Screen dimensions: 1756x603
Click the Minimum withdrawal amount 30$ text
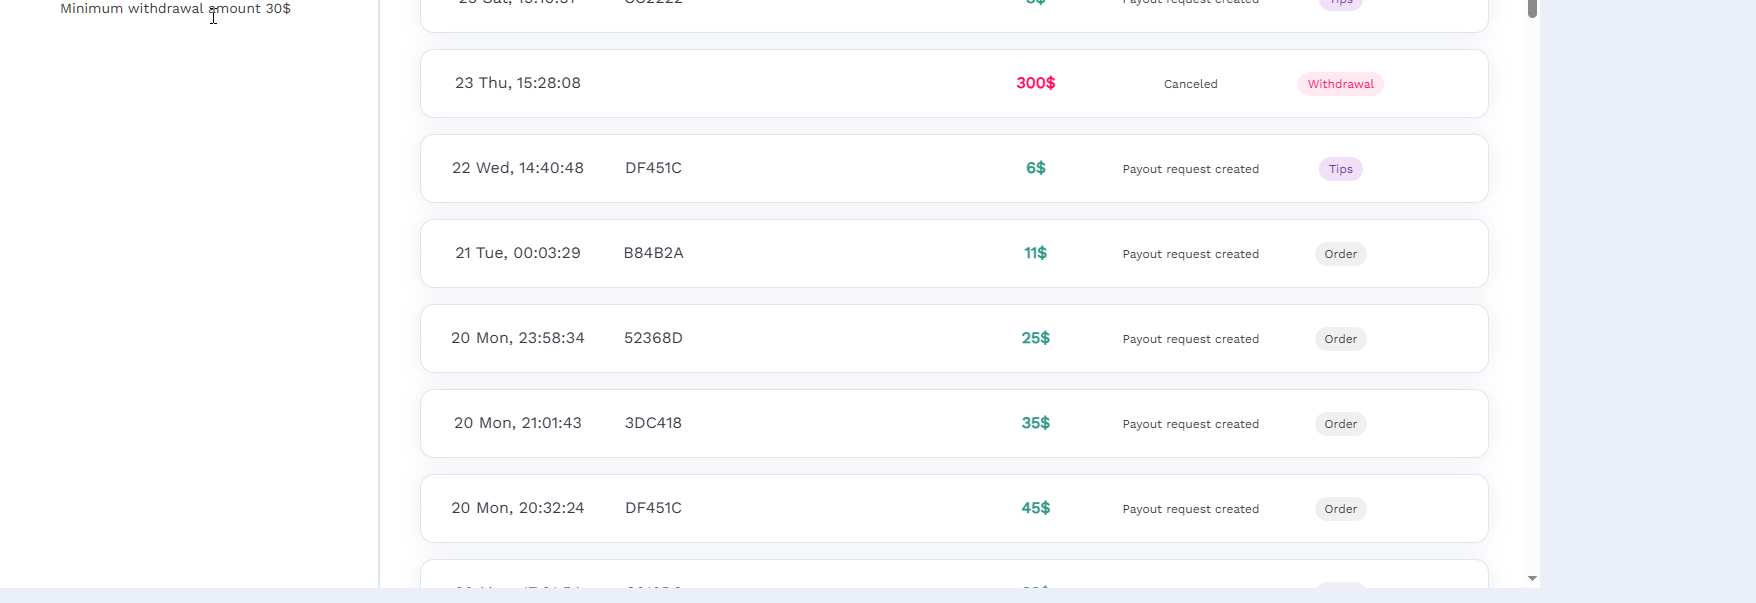pyautogui.click(x=175, y=8)
